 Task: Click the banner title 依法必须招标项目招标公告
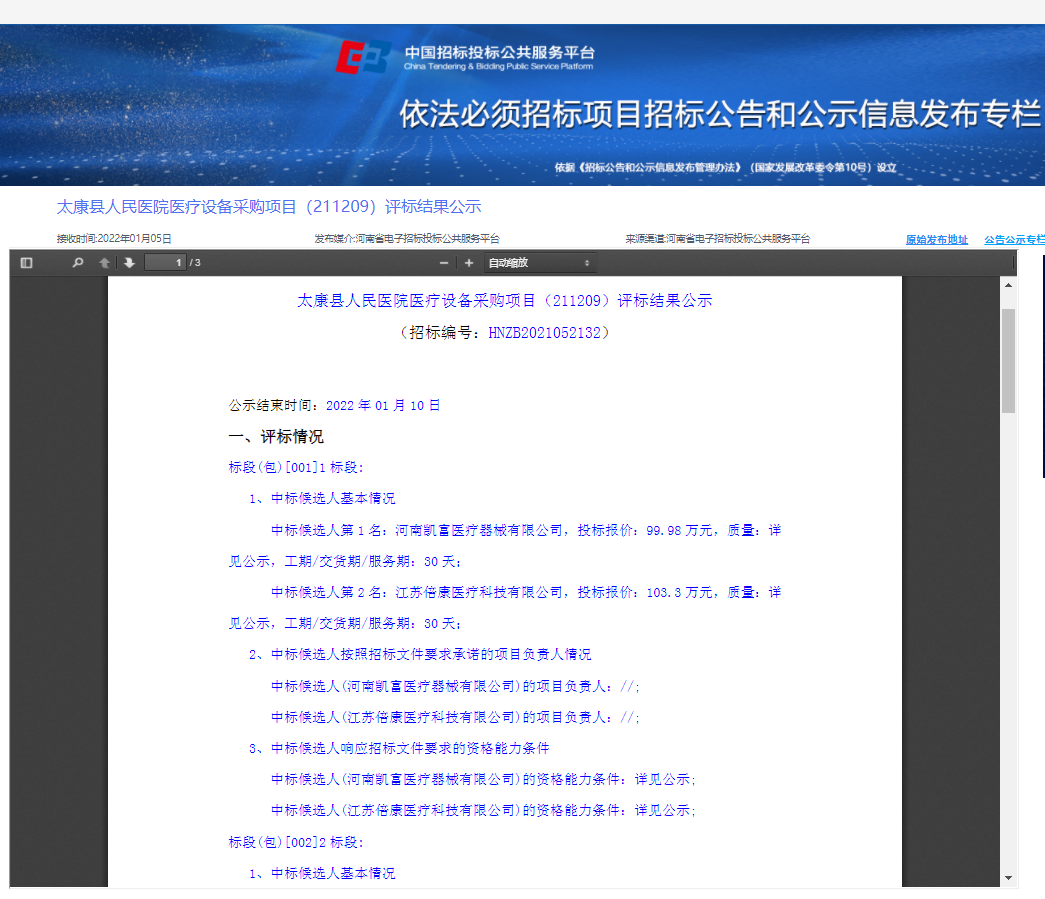[x=718, y=114]
